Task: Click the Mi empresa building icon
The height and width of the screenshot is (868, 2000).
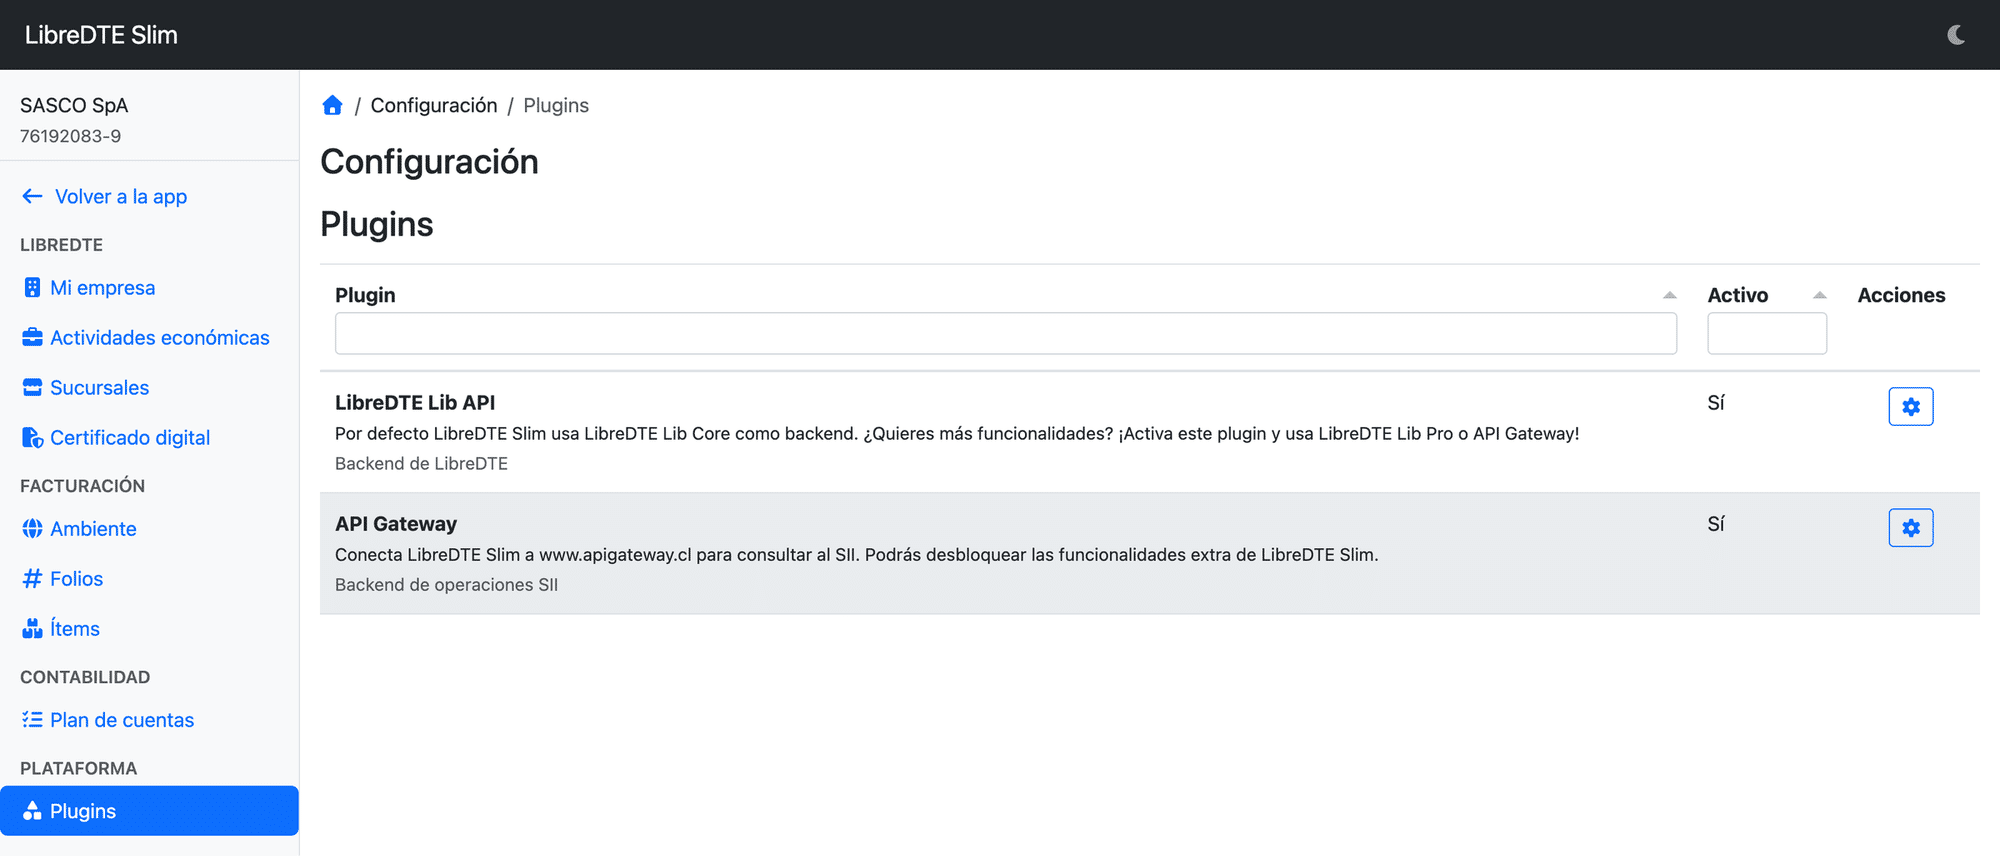Action: [x=32, y=288]
